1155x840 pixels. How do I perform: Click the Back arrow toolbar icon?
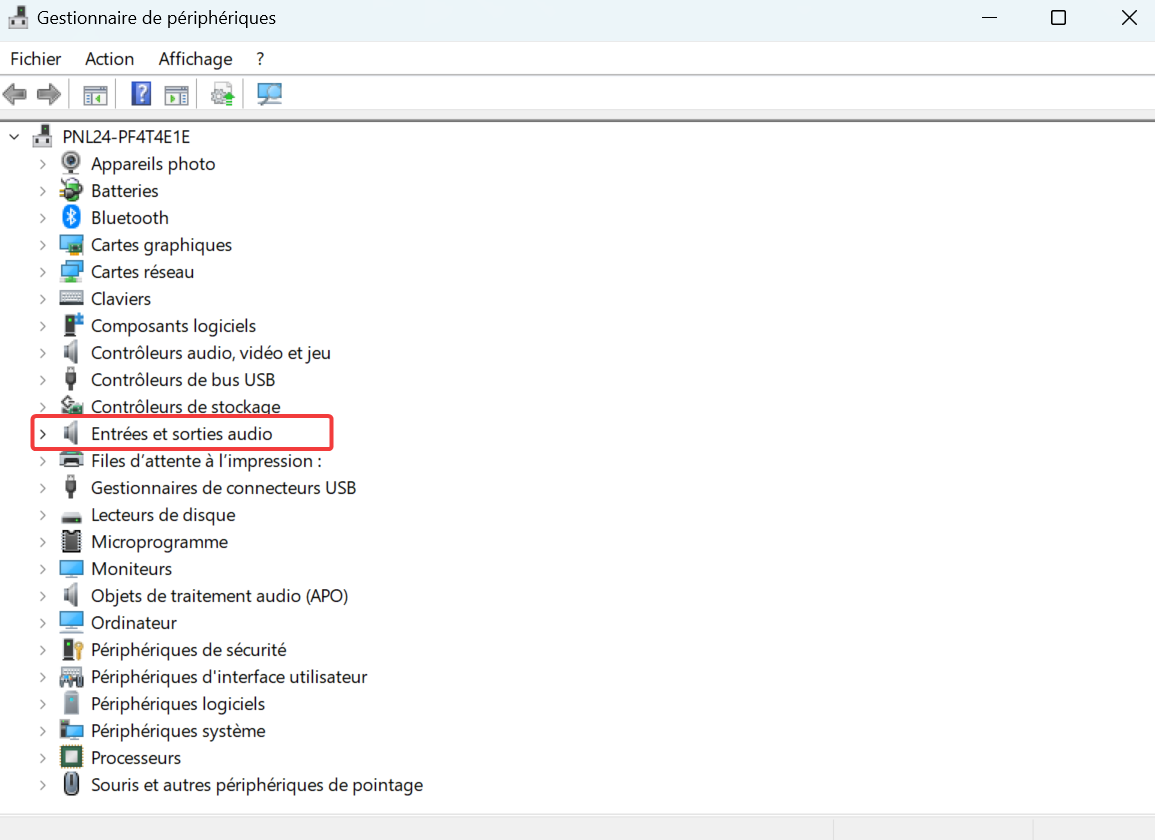[15, 94]
